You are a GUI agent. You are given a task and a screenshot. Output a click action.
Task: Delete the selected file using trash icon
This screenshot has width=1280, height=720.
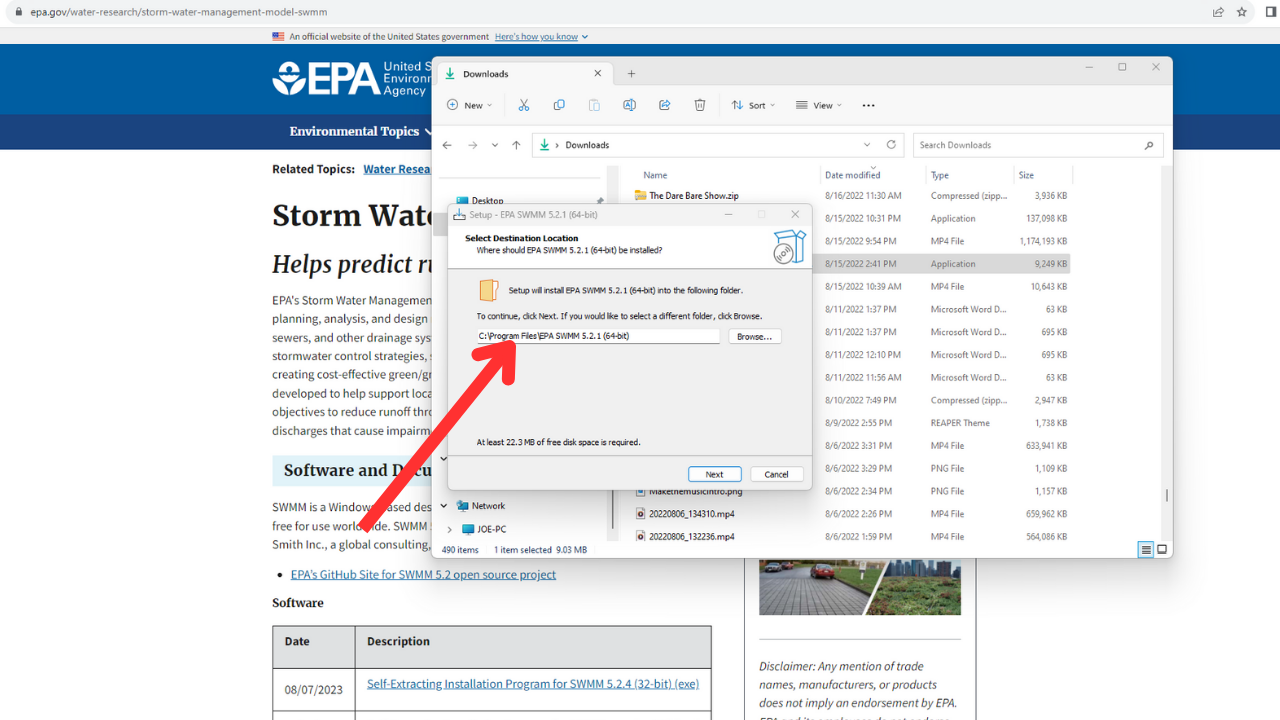[699, 104]
